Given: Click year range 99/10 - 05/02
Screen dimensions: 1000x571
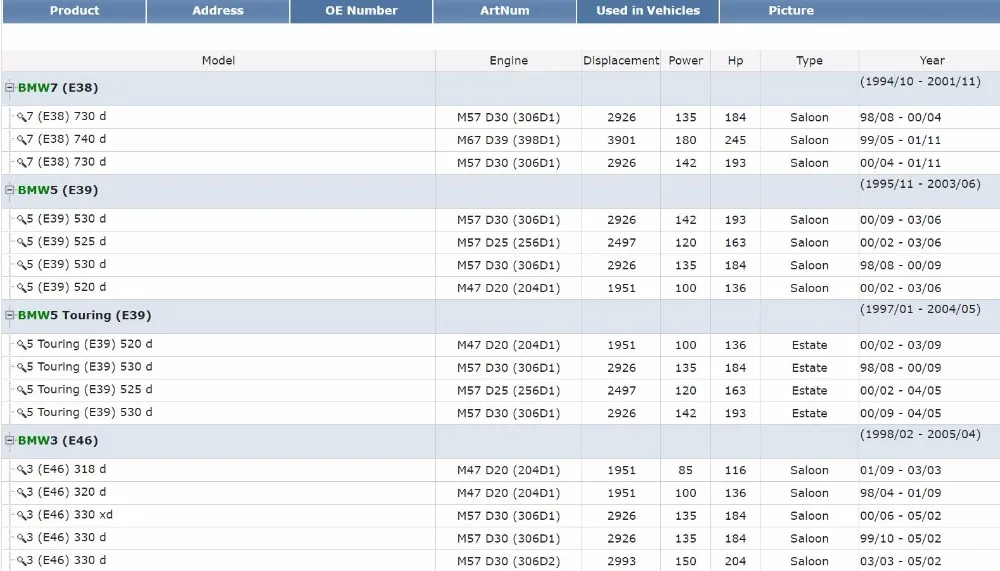Looking at the screenshot, I should 901,538.
